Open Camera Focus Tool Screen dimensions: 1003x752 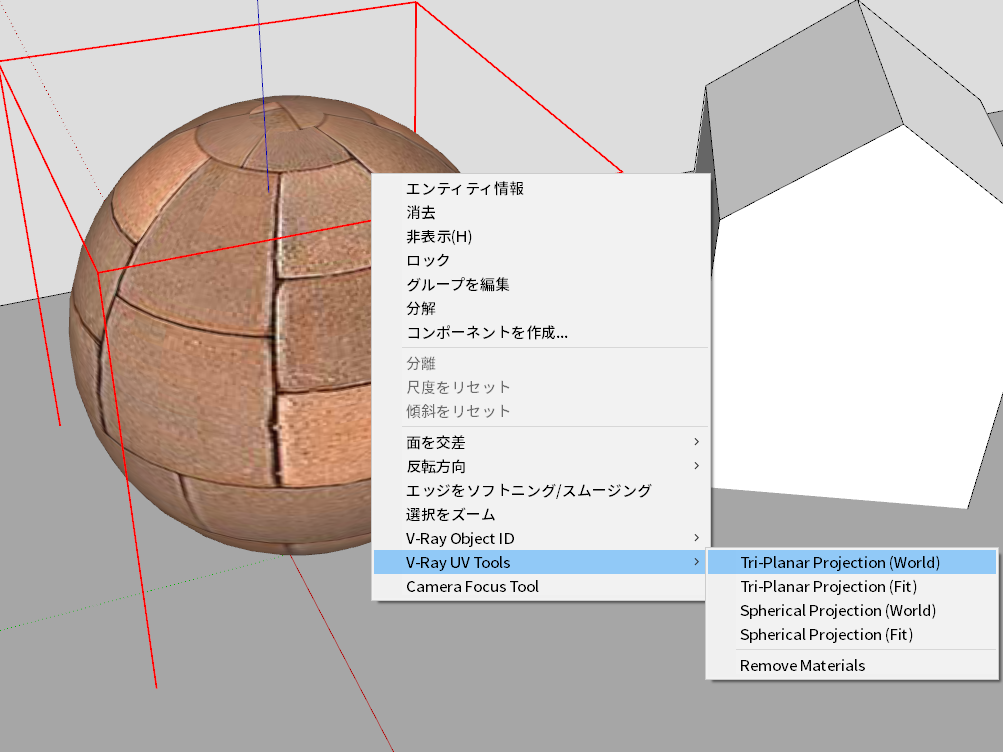[540, 587]
